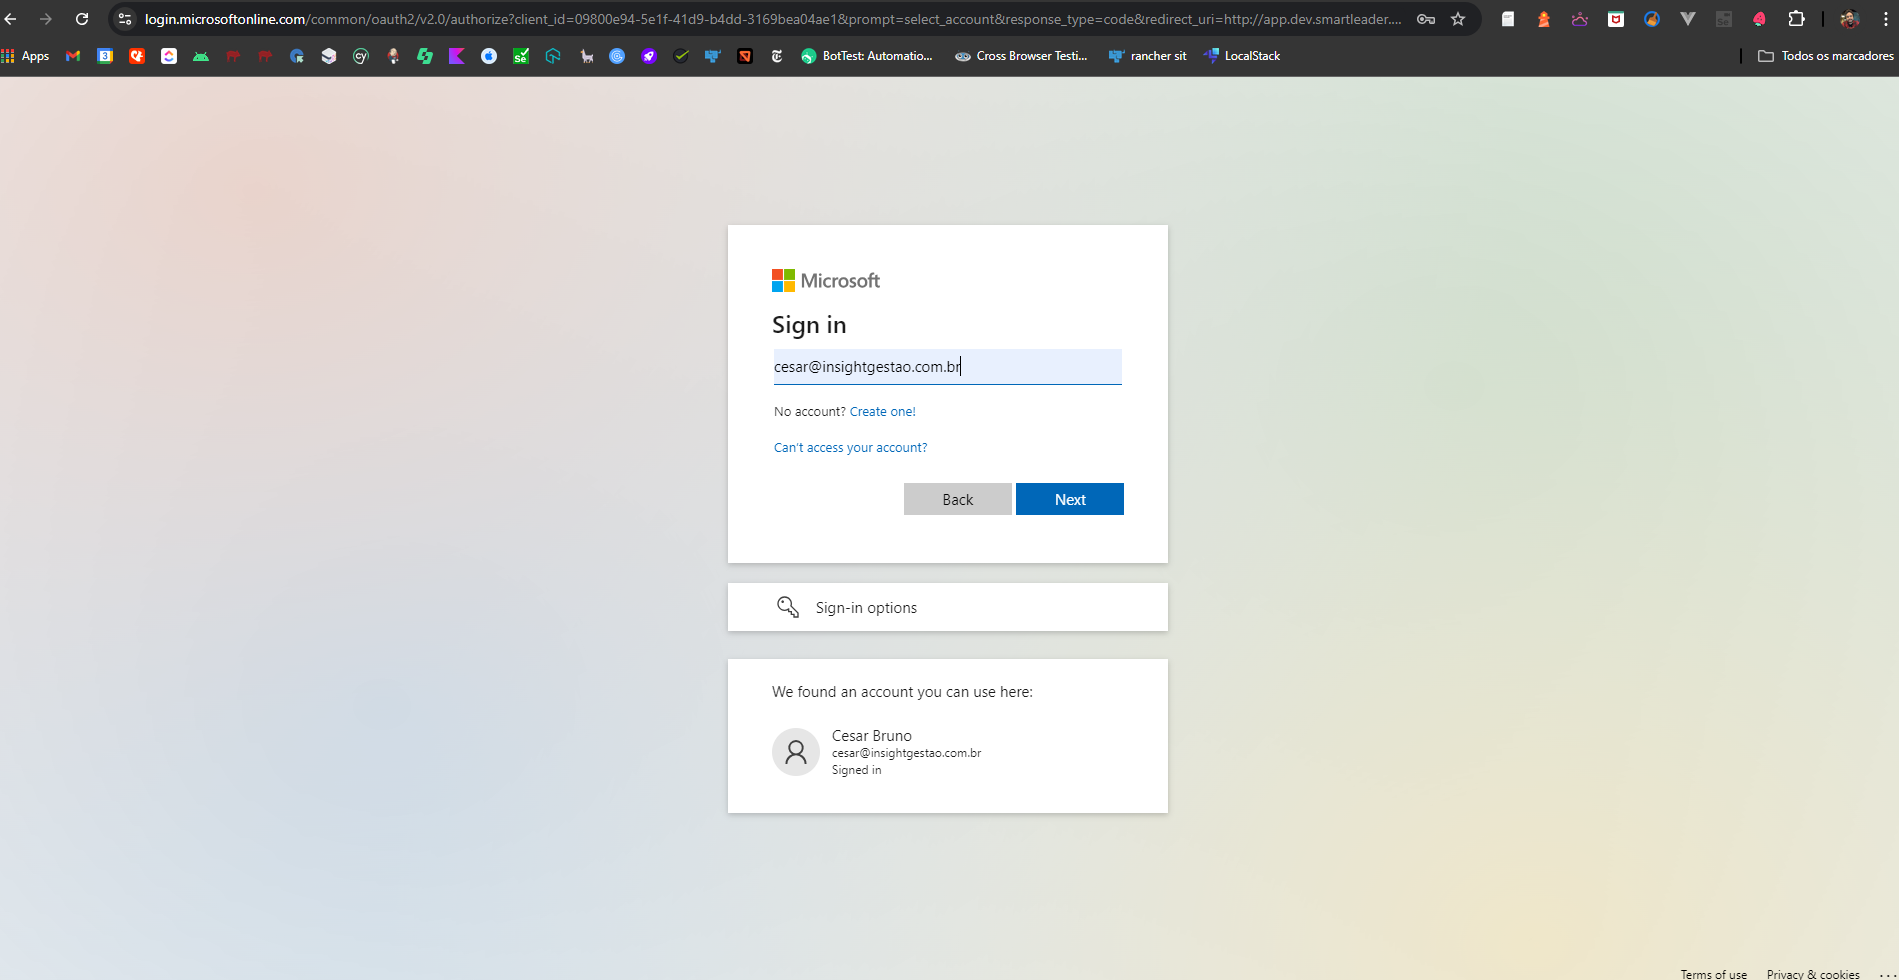Click the email input field
This screenshot has width=1899, height=980.
(x=947, y=367)
